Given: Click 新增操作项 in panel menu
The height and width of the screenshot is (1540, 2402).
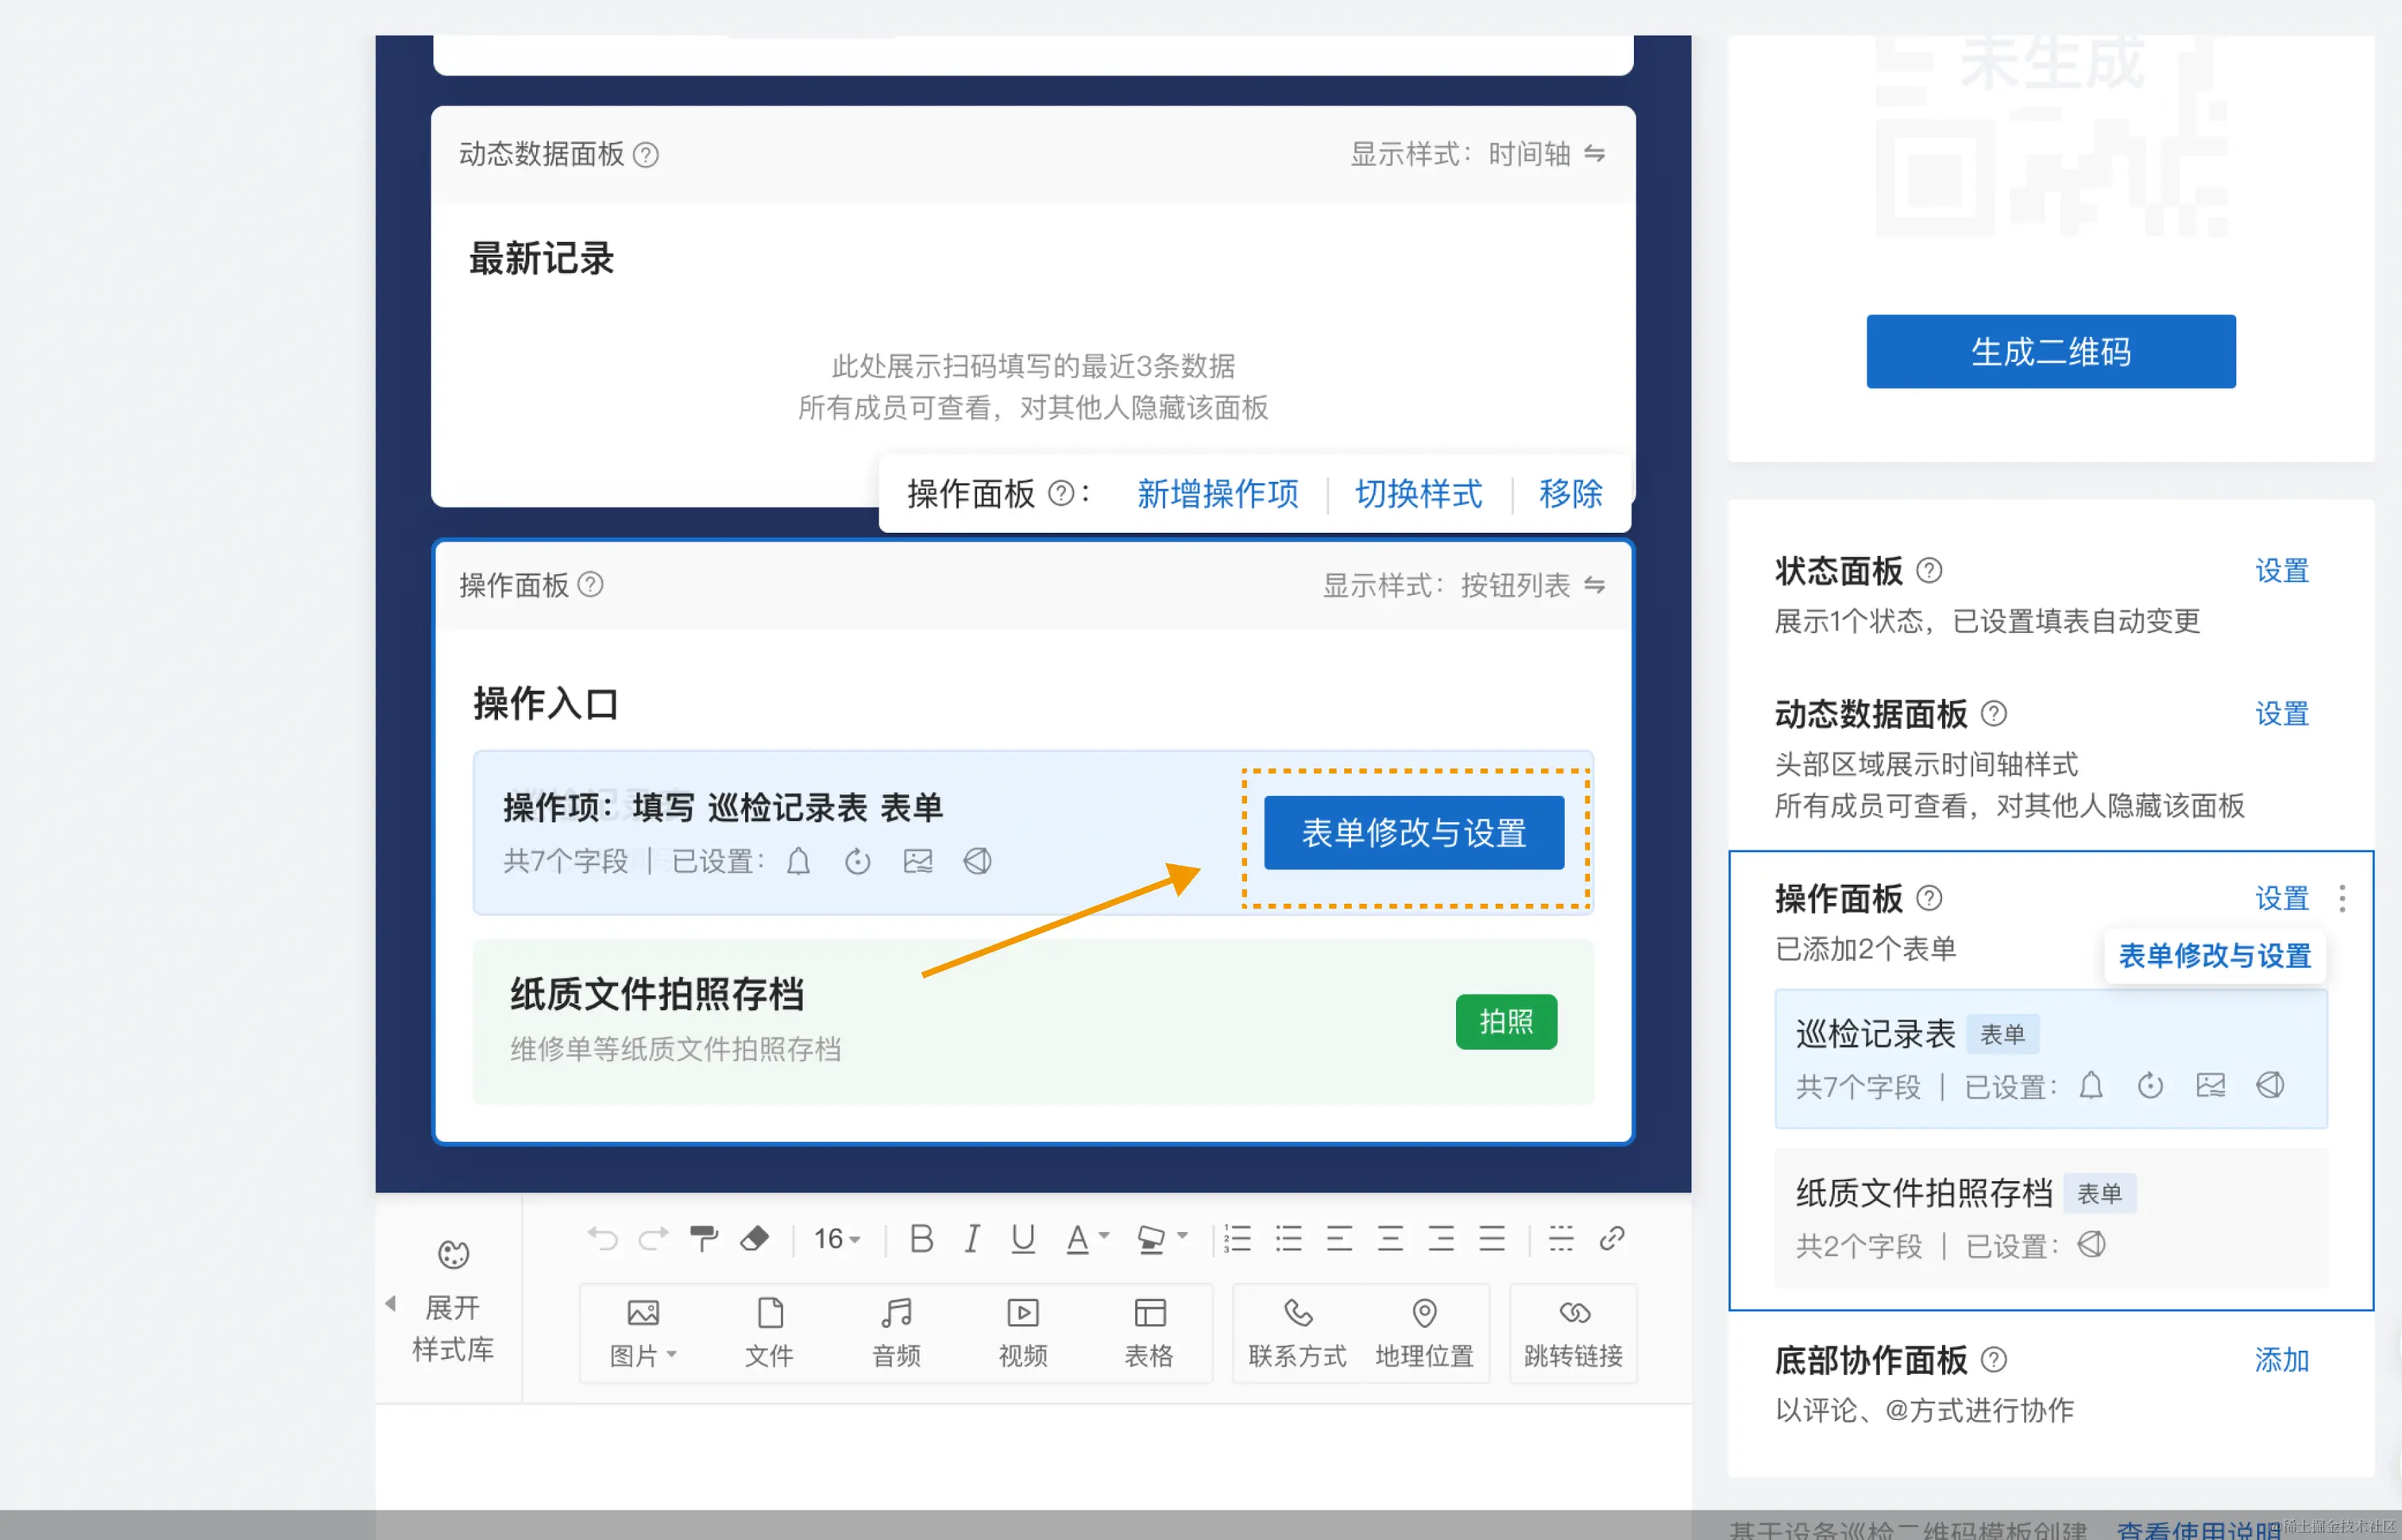Looking at the screenshot, I should click(x=1217, y=494).
